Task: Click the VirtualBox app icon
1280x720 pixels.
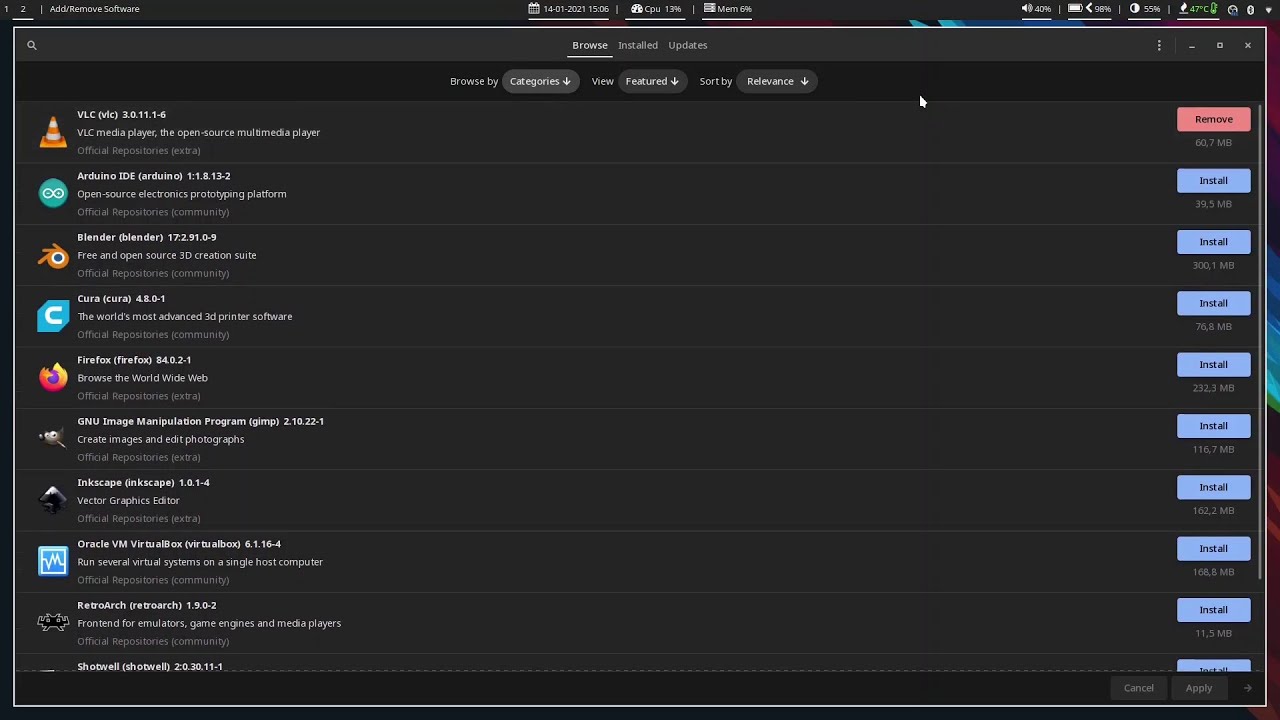Action: 53,561
